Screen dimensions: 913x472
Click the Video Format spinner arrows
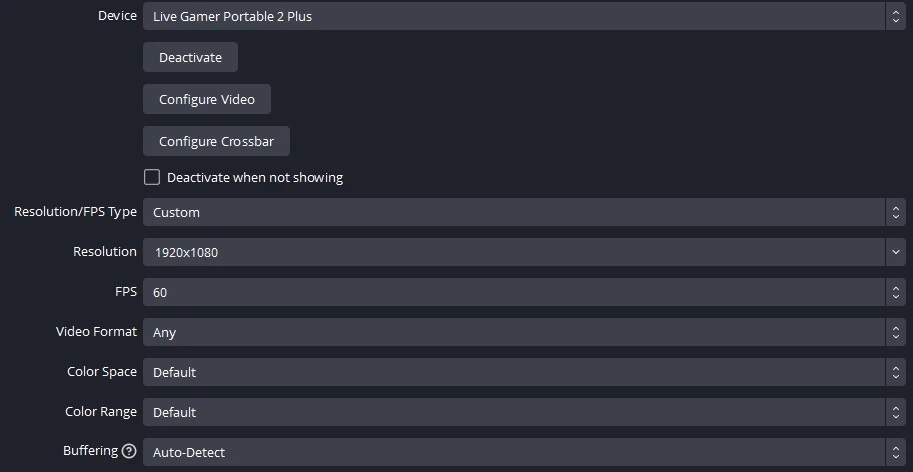[895, 332]
